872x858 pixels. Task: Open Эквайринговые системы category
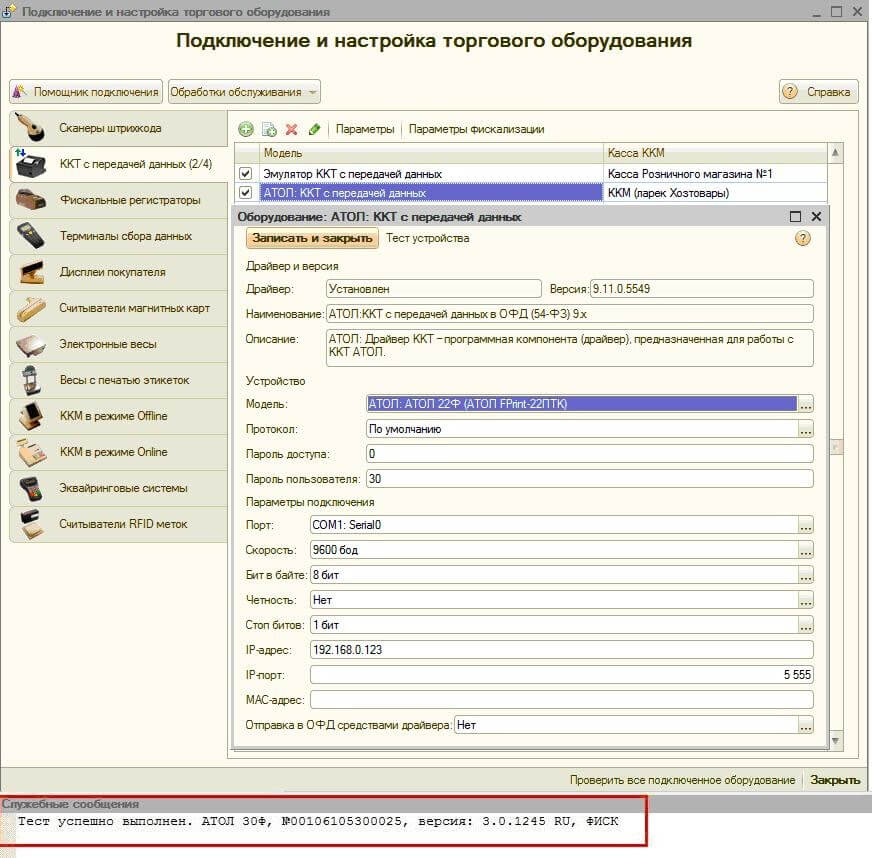point(118,488)
